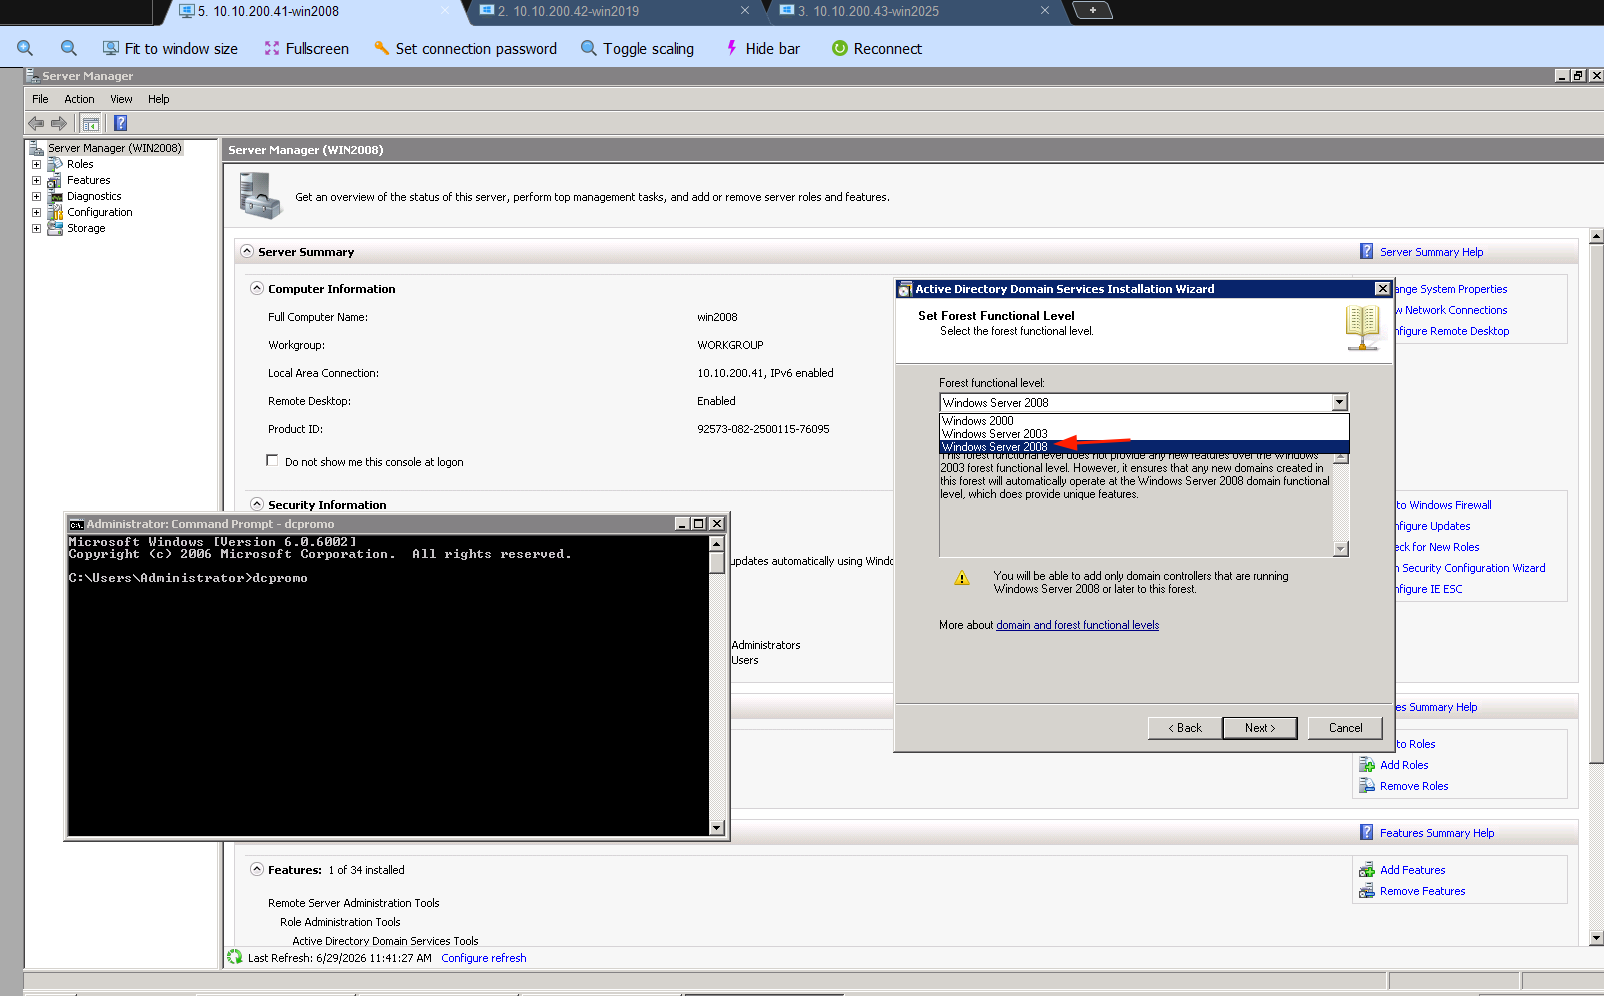Screen dimensions: 1604x996
Task: Click Next in the installation wizard
Action: [1260, 728]
